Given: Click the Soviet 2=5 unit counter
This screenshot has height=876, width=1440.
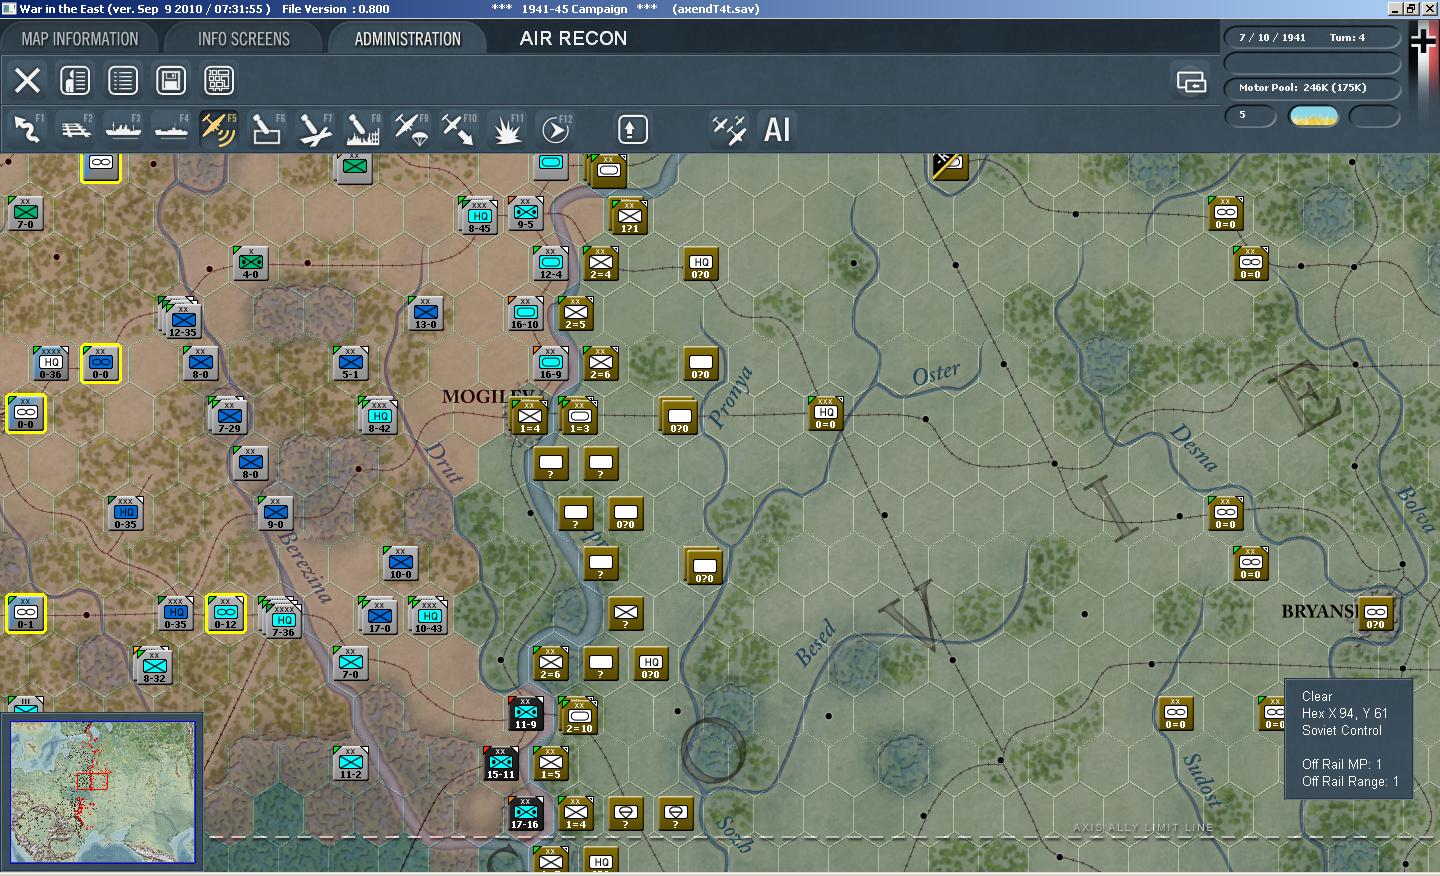Looking at the screenshot, I should pos(576,314).
